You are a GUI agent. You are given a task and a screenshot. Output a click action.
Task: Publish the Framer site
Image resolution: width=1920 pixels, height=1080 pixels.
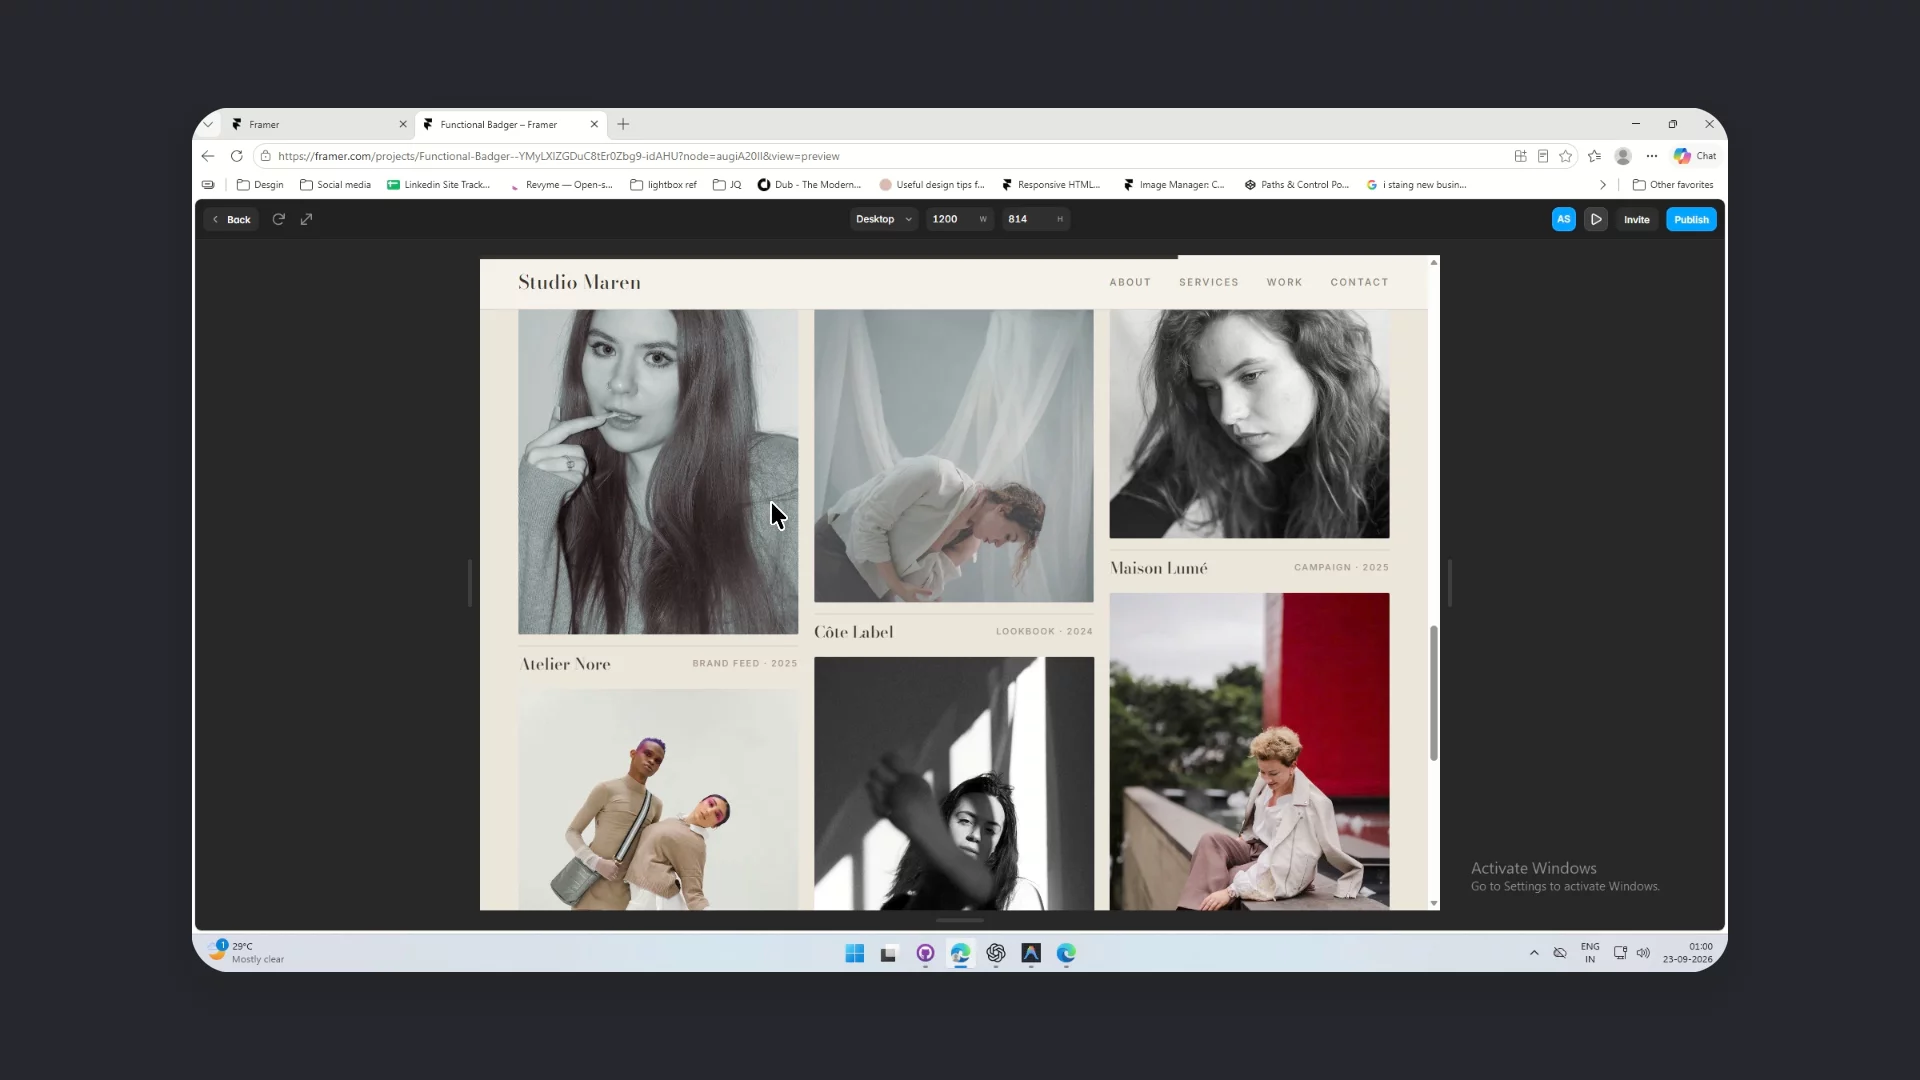[x=1691, y=219]
